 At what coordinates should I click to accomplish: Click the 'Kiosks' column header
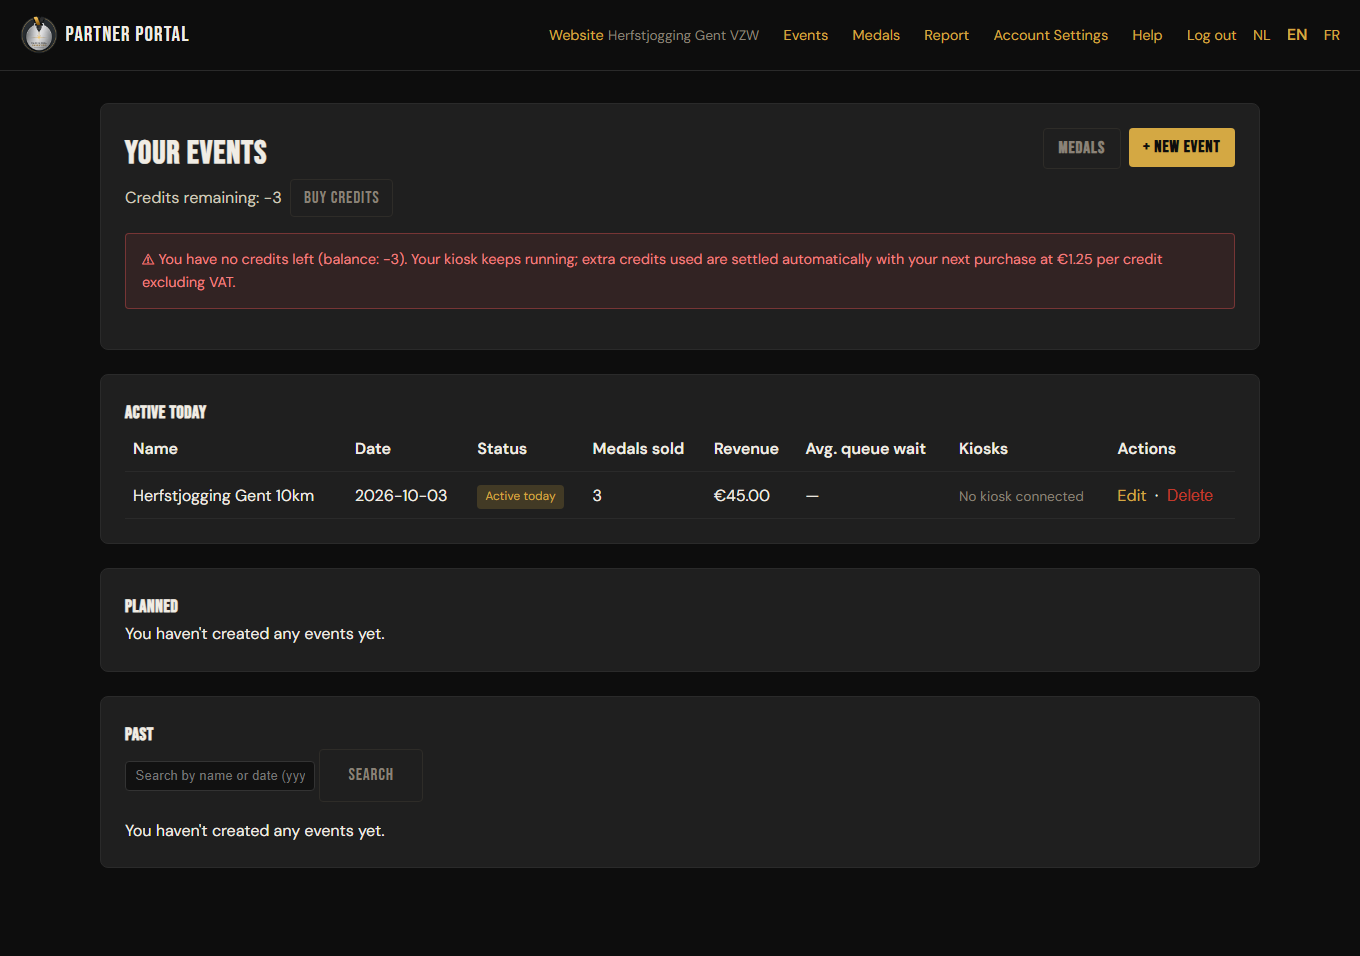pos(983,448)
